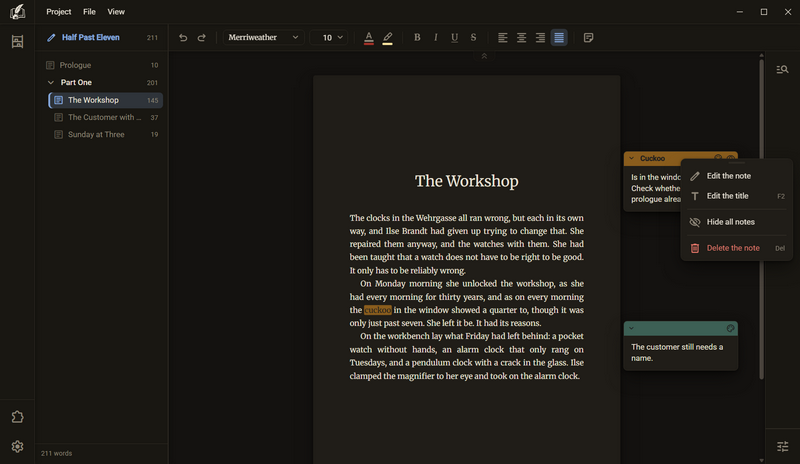Apply highlighter color to text
Image resolution: width=800 pixels, height=464 pixels.
pyautogui.click(x=388, y=37)
